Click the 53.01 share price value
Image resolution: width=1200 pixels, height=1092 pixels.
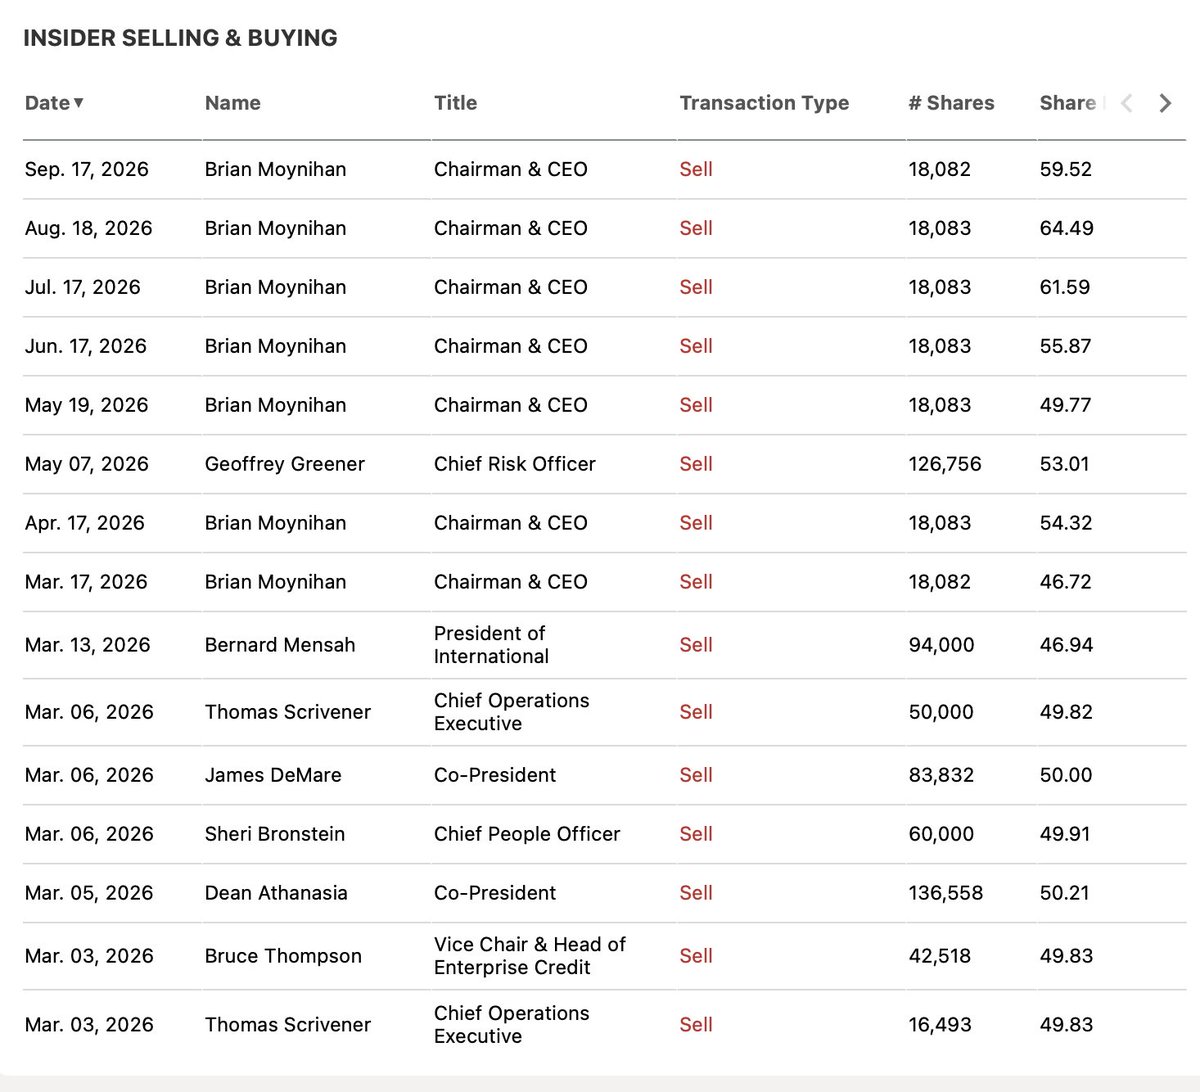coord(1065,464)
